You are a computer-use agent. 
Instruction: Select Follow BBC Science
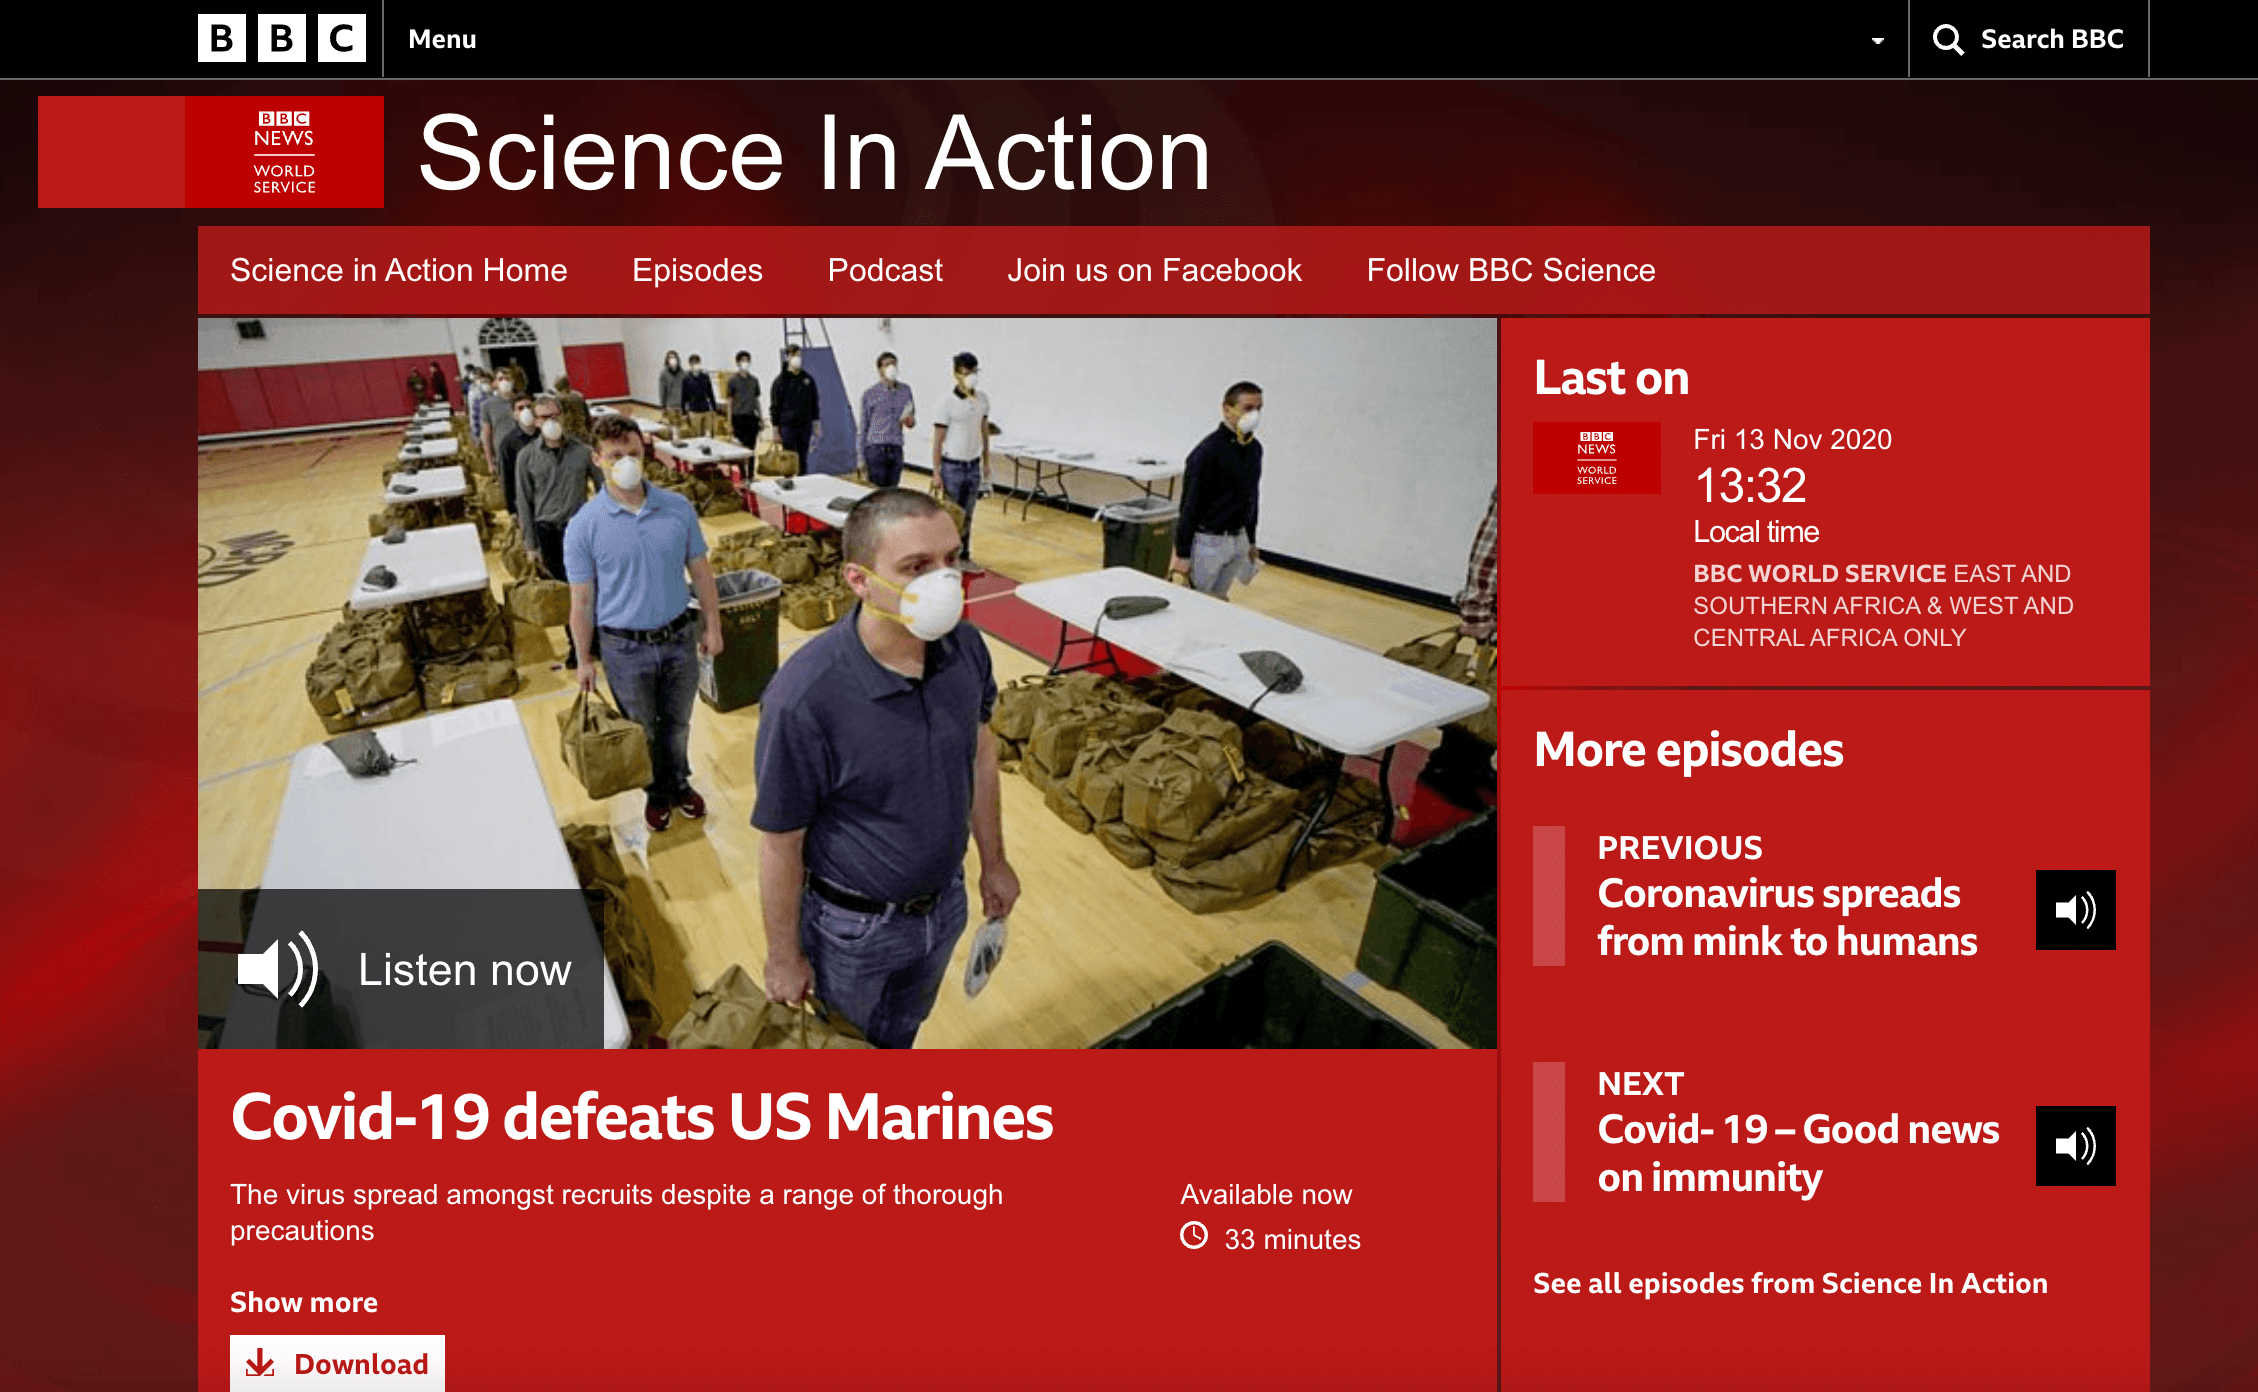point(1511,270)
